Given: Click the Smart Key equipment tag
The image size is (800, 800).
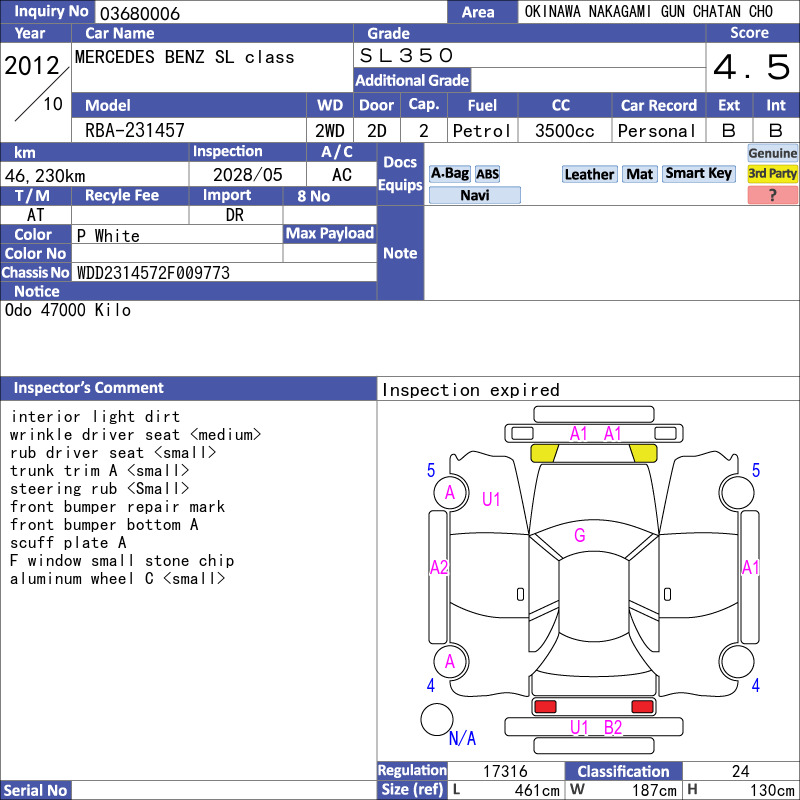Looking at the screenshot, I should 699,174.
